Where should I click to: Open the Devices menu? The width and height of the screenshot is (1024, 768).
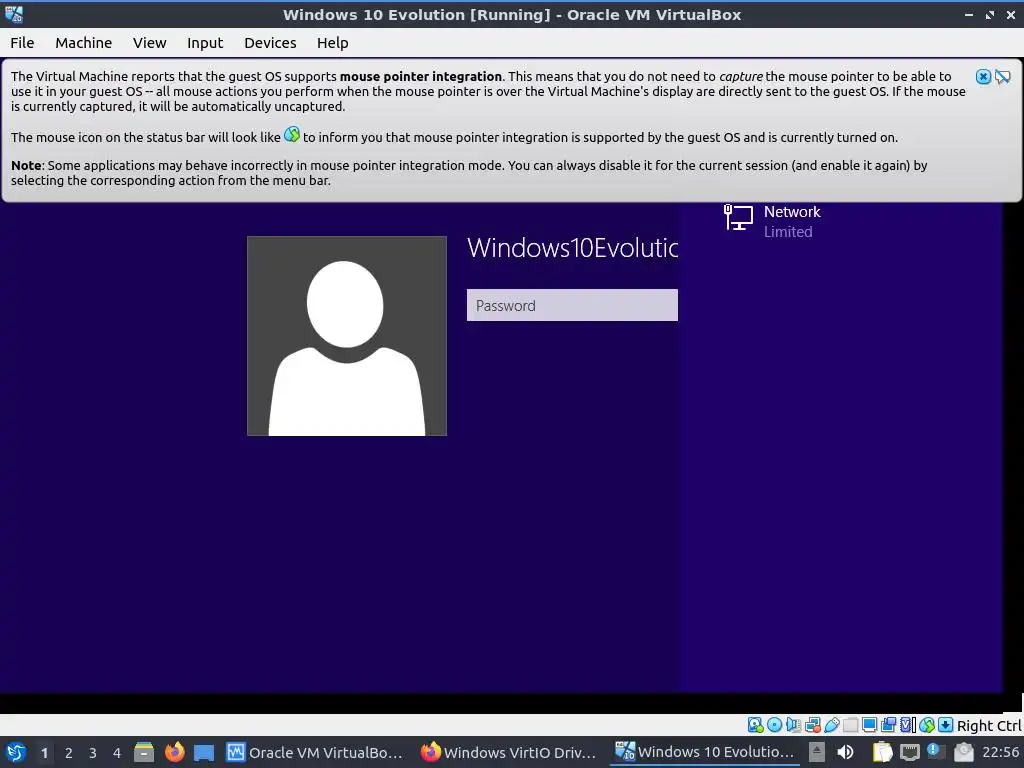coord(270,42)
